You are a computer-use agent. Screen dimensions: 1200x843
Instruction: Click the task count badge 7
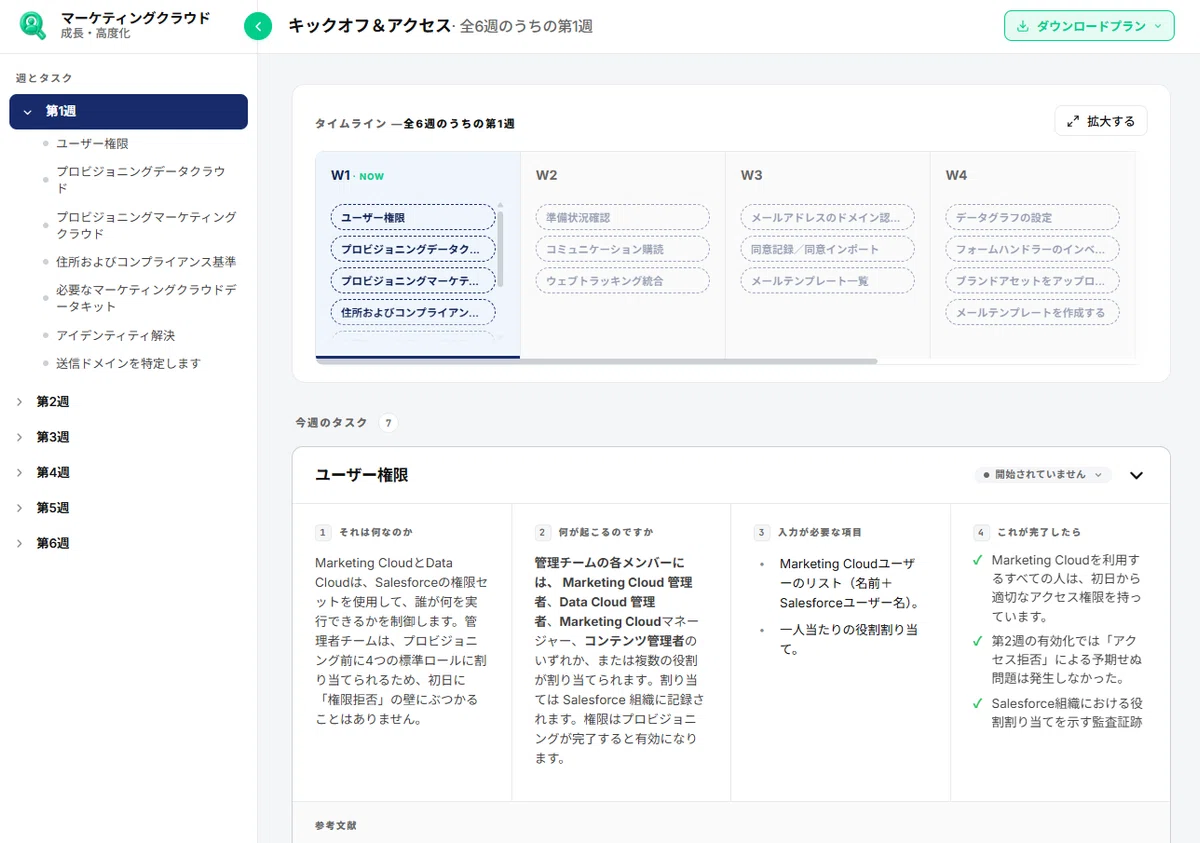(x=388, y=423)
